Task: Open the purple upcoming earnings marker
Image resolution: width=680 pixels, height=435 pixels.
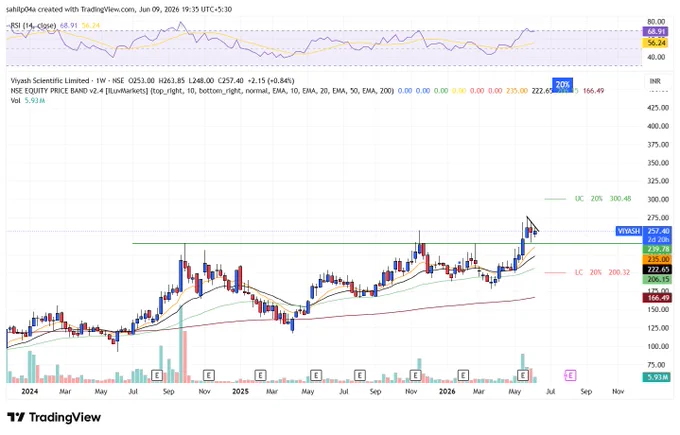Action: [570, 376]
